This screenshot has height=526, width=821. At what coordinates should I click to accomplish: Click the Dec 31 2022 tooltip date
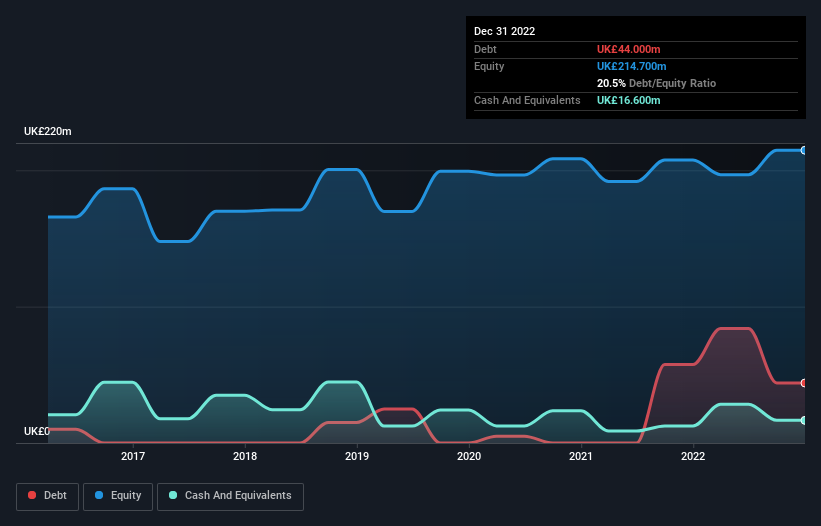tap(505, 31)
